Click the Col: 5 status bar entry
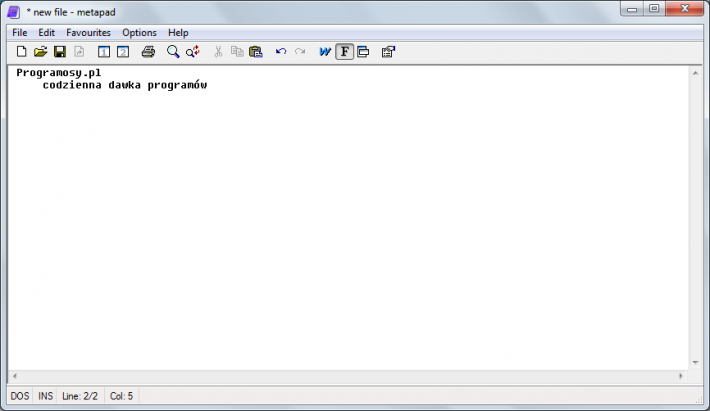 121,397
